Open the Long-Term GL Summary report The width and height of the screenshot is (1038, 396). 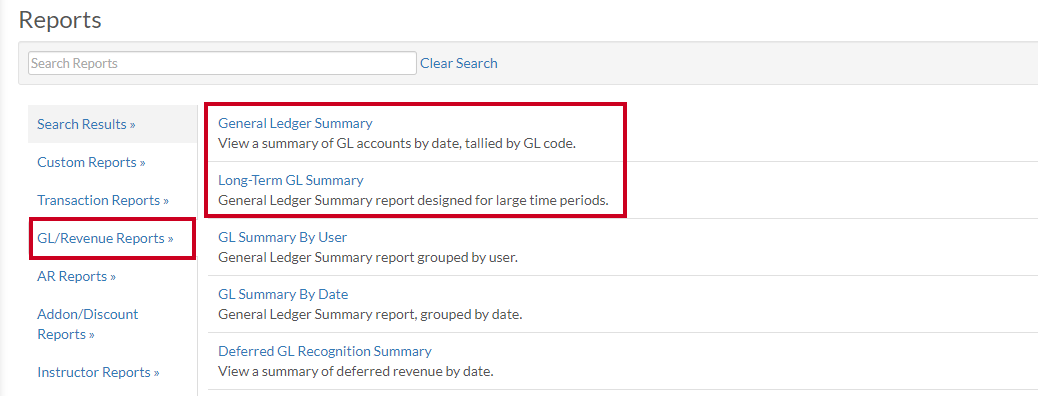coord(291,180)
